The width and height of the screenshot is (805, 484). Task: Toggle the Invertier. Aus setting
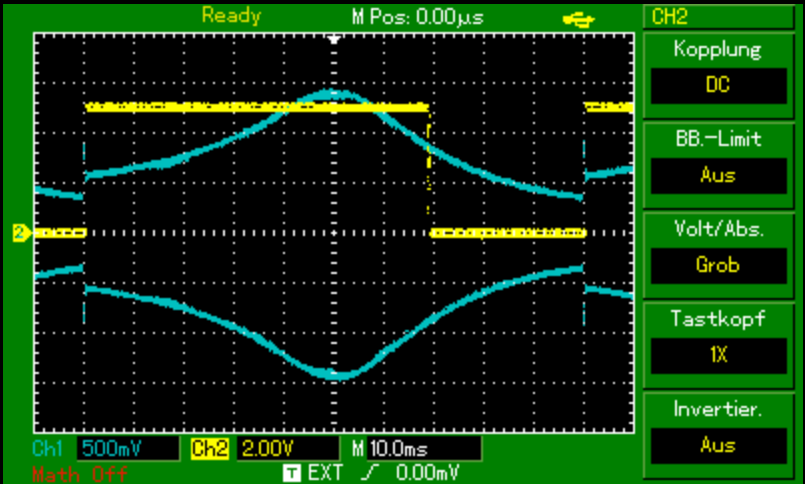tap(717, 445)
